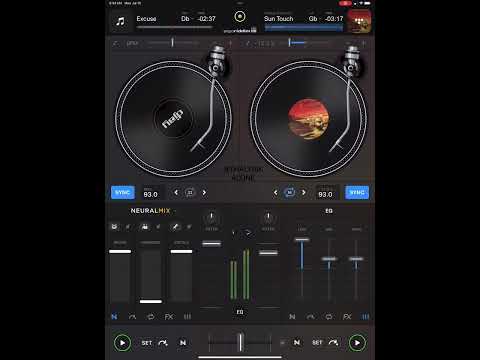The image size is (480, 360).
Task: Adjust the left channel volume fader
Action: [x=212, y=244]
